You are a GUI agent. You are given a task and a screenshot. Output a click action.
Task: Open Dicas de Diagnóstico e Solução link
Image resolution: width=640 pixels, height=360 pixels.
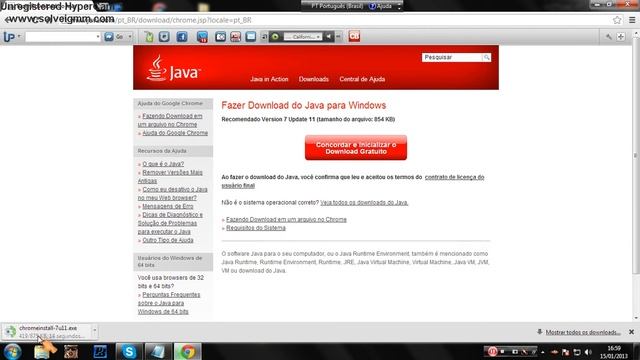(170, 223)
